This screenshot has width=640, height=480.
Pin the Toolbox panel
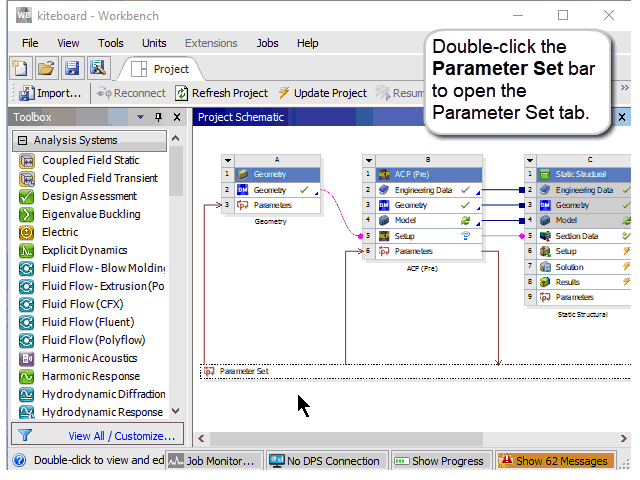click(x=158, y=118)
